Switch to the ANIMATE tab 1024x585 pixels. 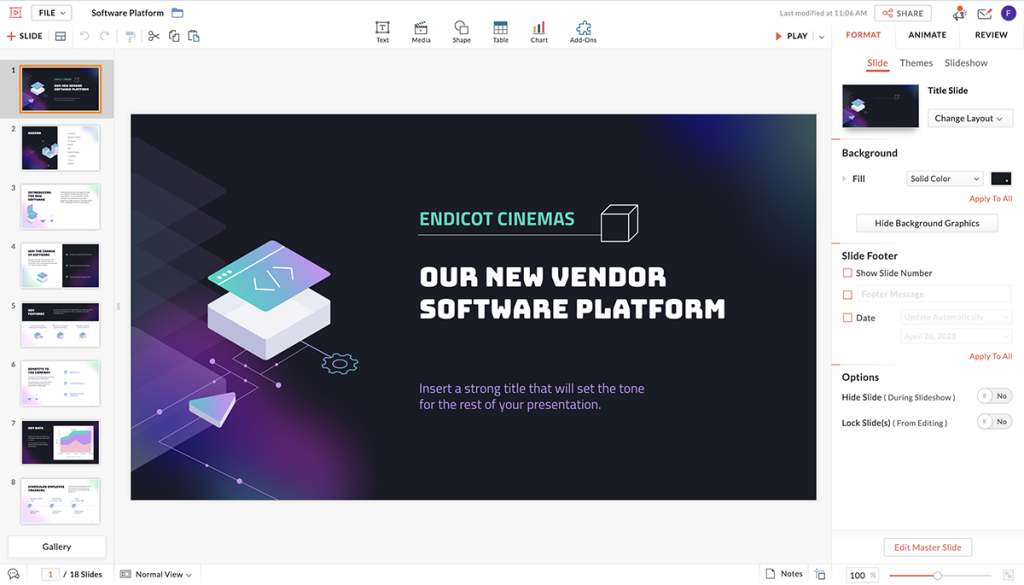pyautogui.click(x=927, y=35)
